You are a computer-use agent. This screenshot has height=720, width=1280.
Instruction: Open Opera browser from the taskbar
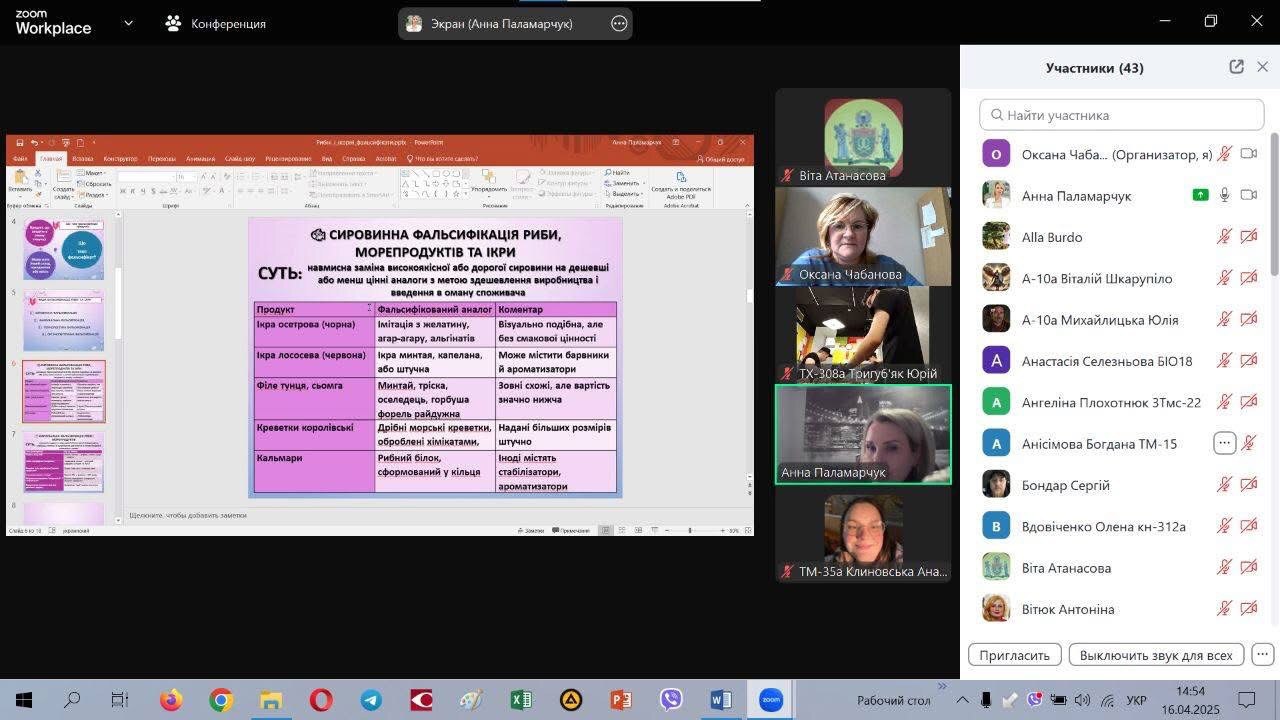click(x=321, y=700)
